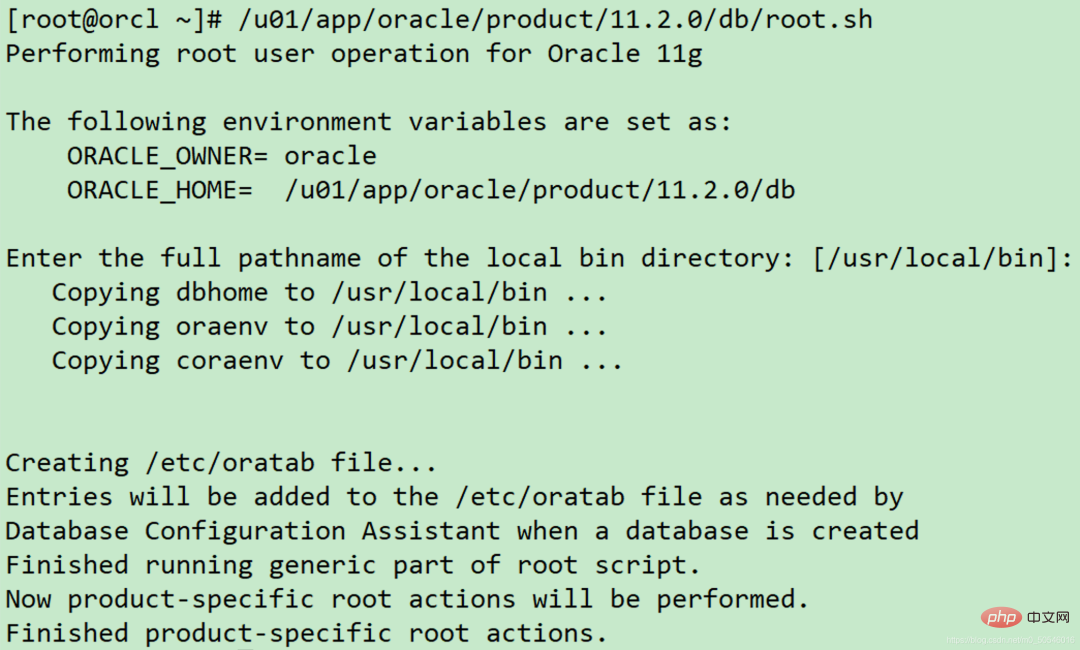Click the [root@orcl ~]# shell prompt
This screenshot has width=1080, height=650.
pyautogui.click(x=114, y=19)
